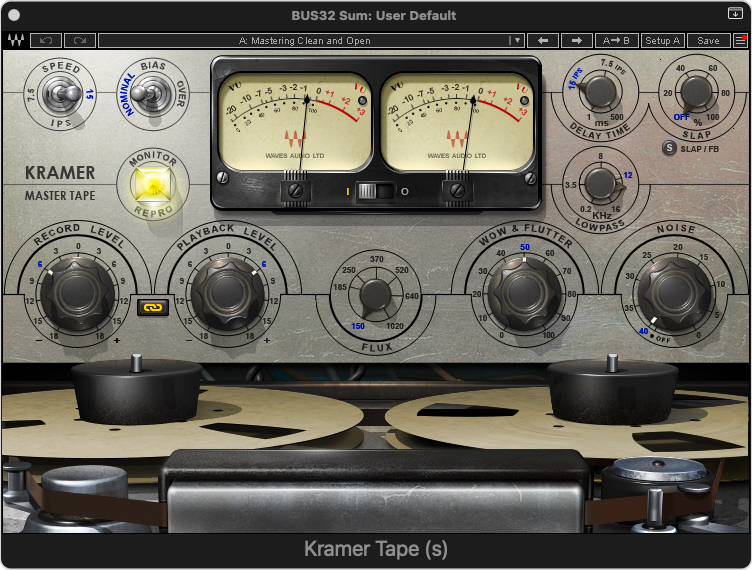The height and width of the screenshot is (570, 752).
Task: Click the S icon for Slap/FB
Action: (x=669, y=148)
